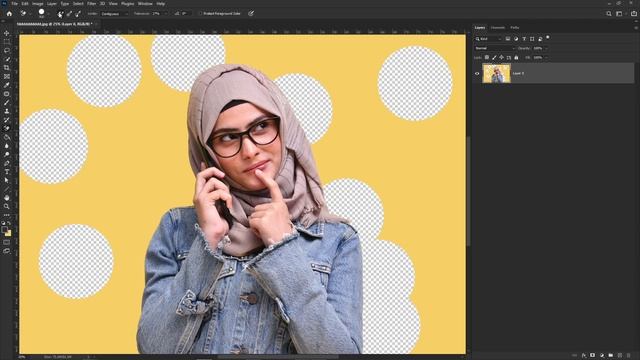Open the search icon at top right
This screenshot has height=360, width=640.
[609, 13]
